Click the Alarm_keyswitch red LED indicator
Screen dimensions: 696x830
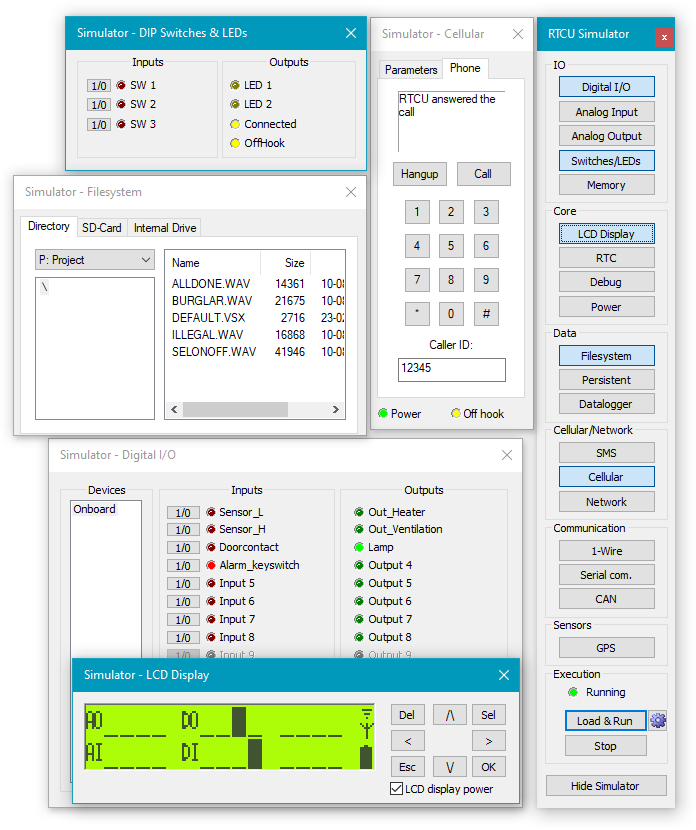point(211,566)
